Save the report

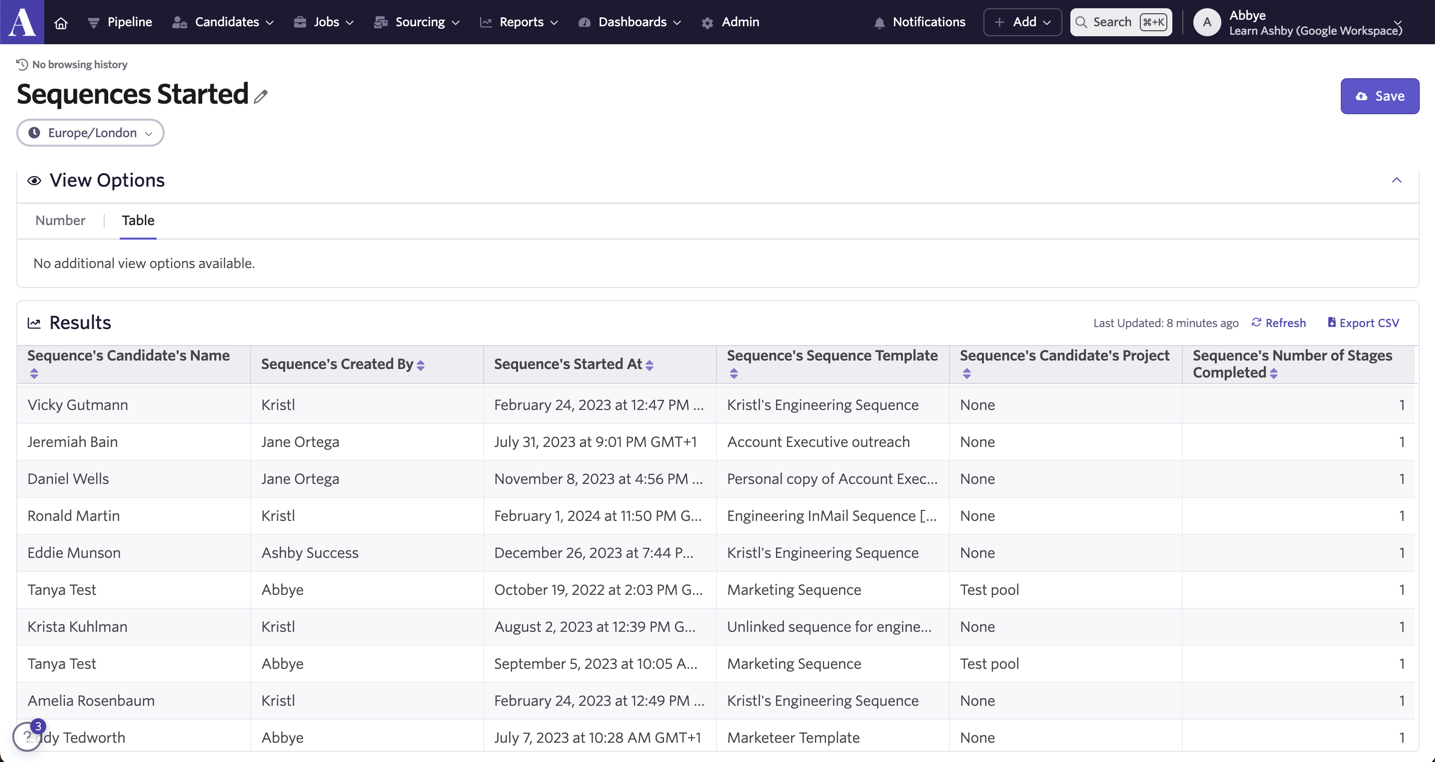point(1380,96)
